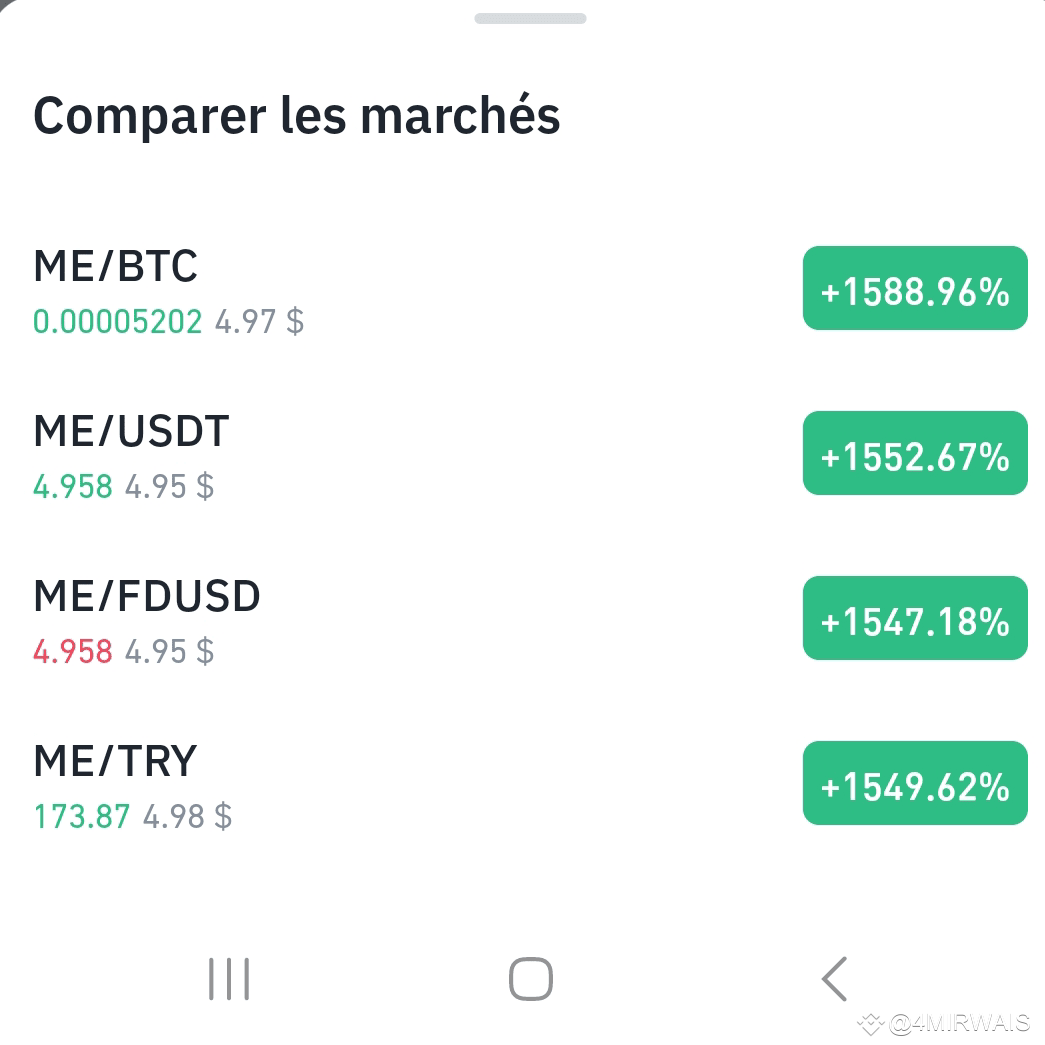Select the ME/TRY market pair

[x=114, y=761]
